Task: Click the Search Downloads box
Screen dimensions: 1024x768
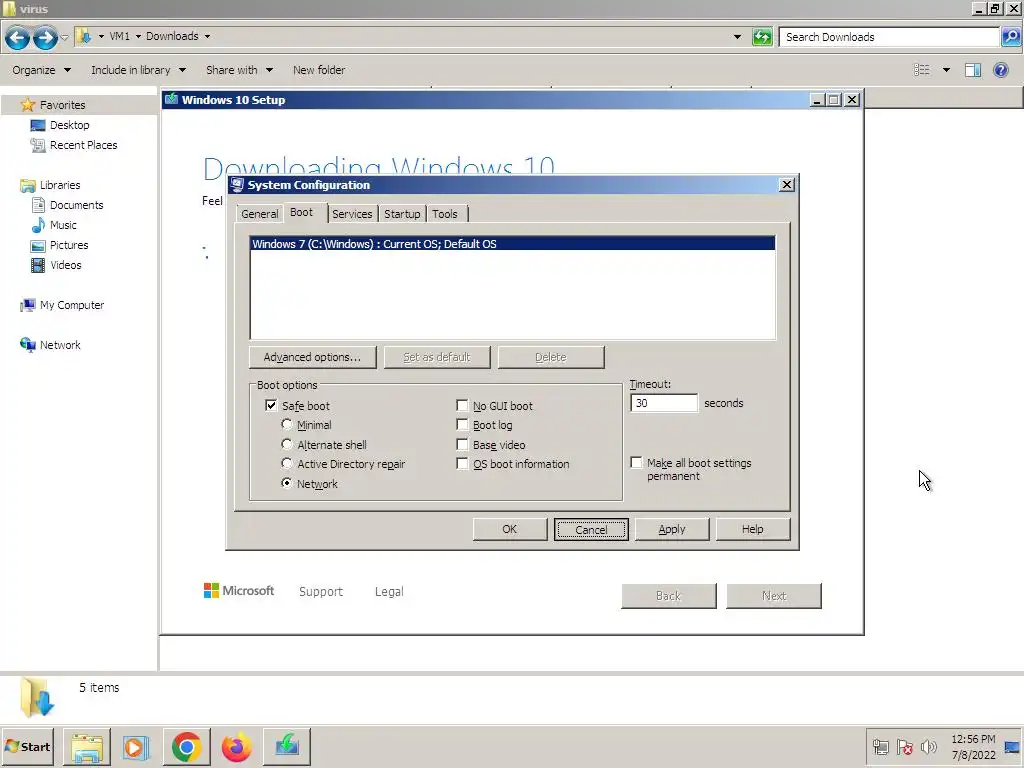Action: point(889,37)
